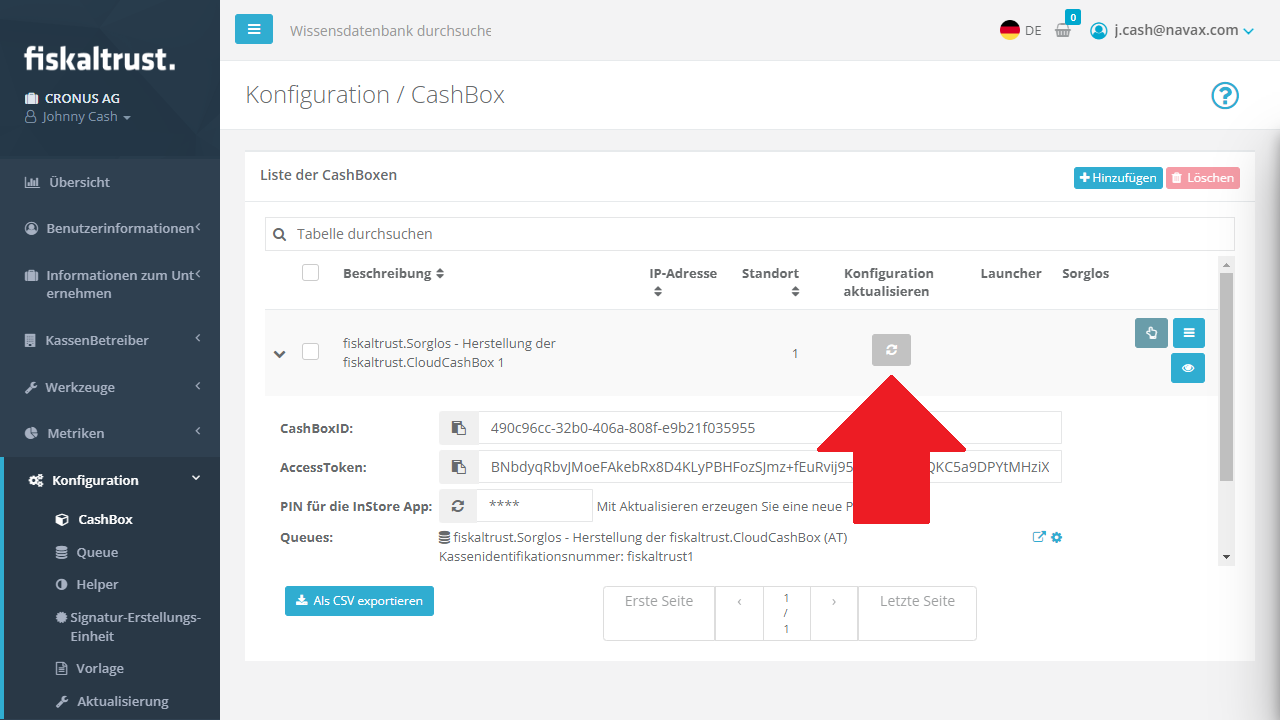Viewport: 1280px width, 720px height.
Task: Collapse the fiskaltrust.Sorglos CashBox row
Action: pyautogui.click(x=280, y=353)
